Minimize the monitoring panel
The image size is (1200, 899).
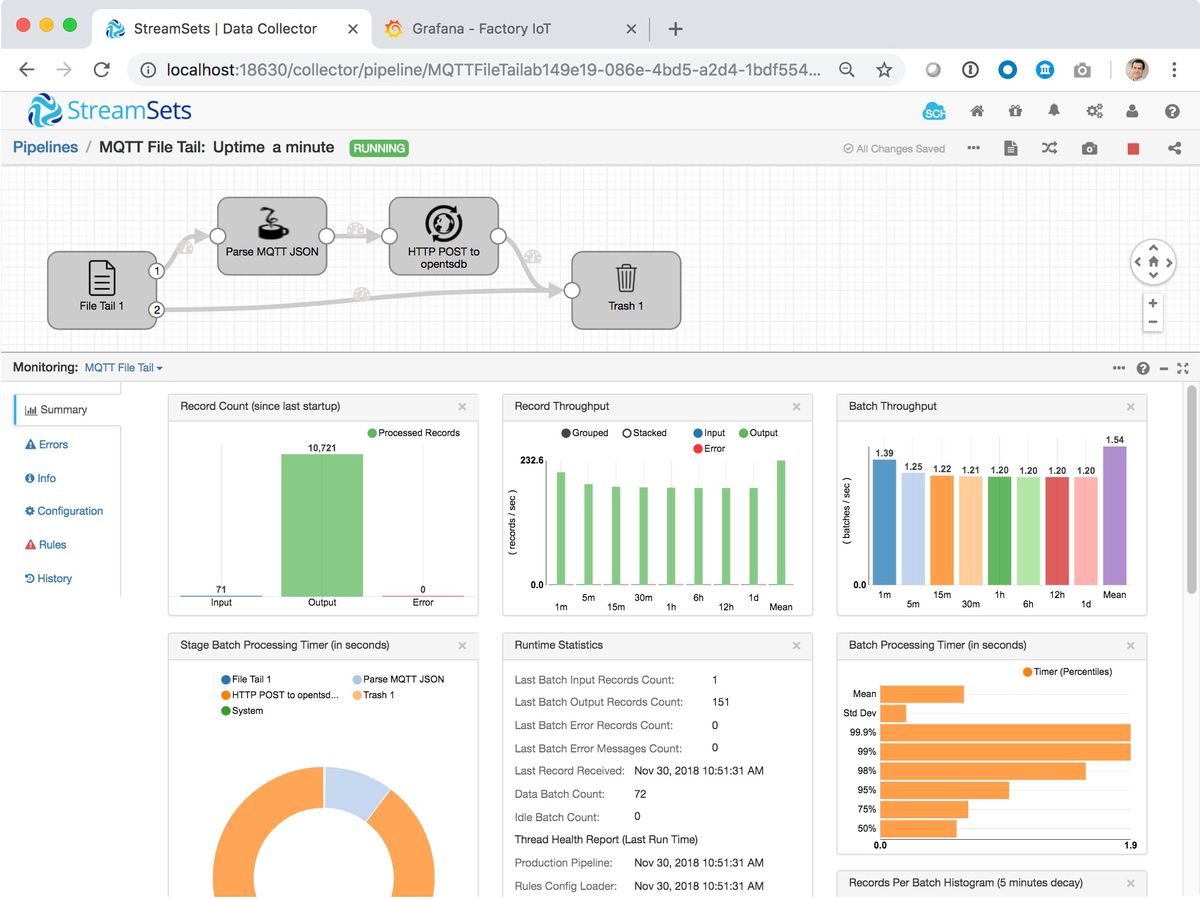click(x=1164, y=368)
